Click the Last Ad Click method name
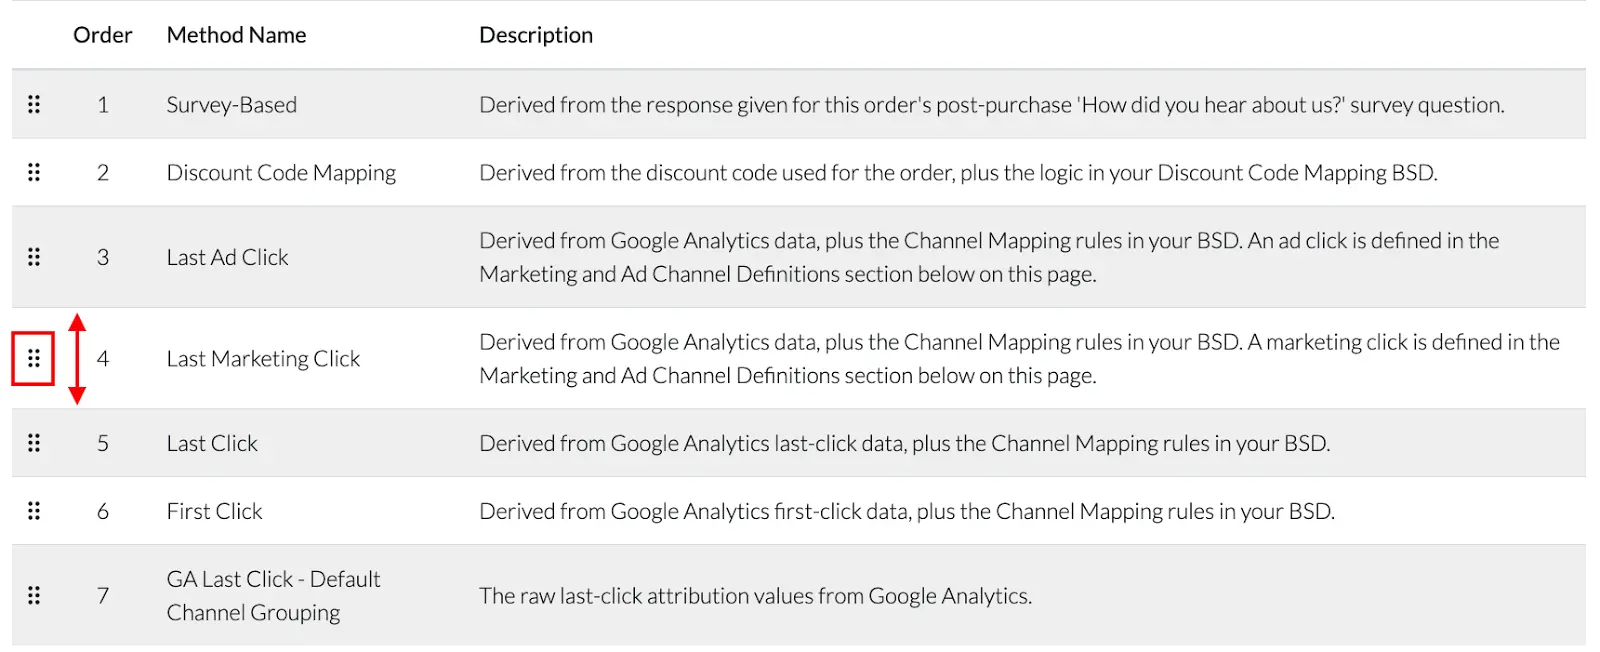The image size is (1600, 652). click(227, 257)
